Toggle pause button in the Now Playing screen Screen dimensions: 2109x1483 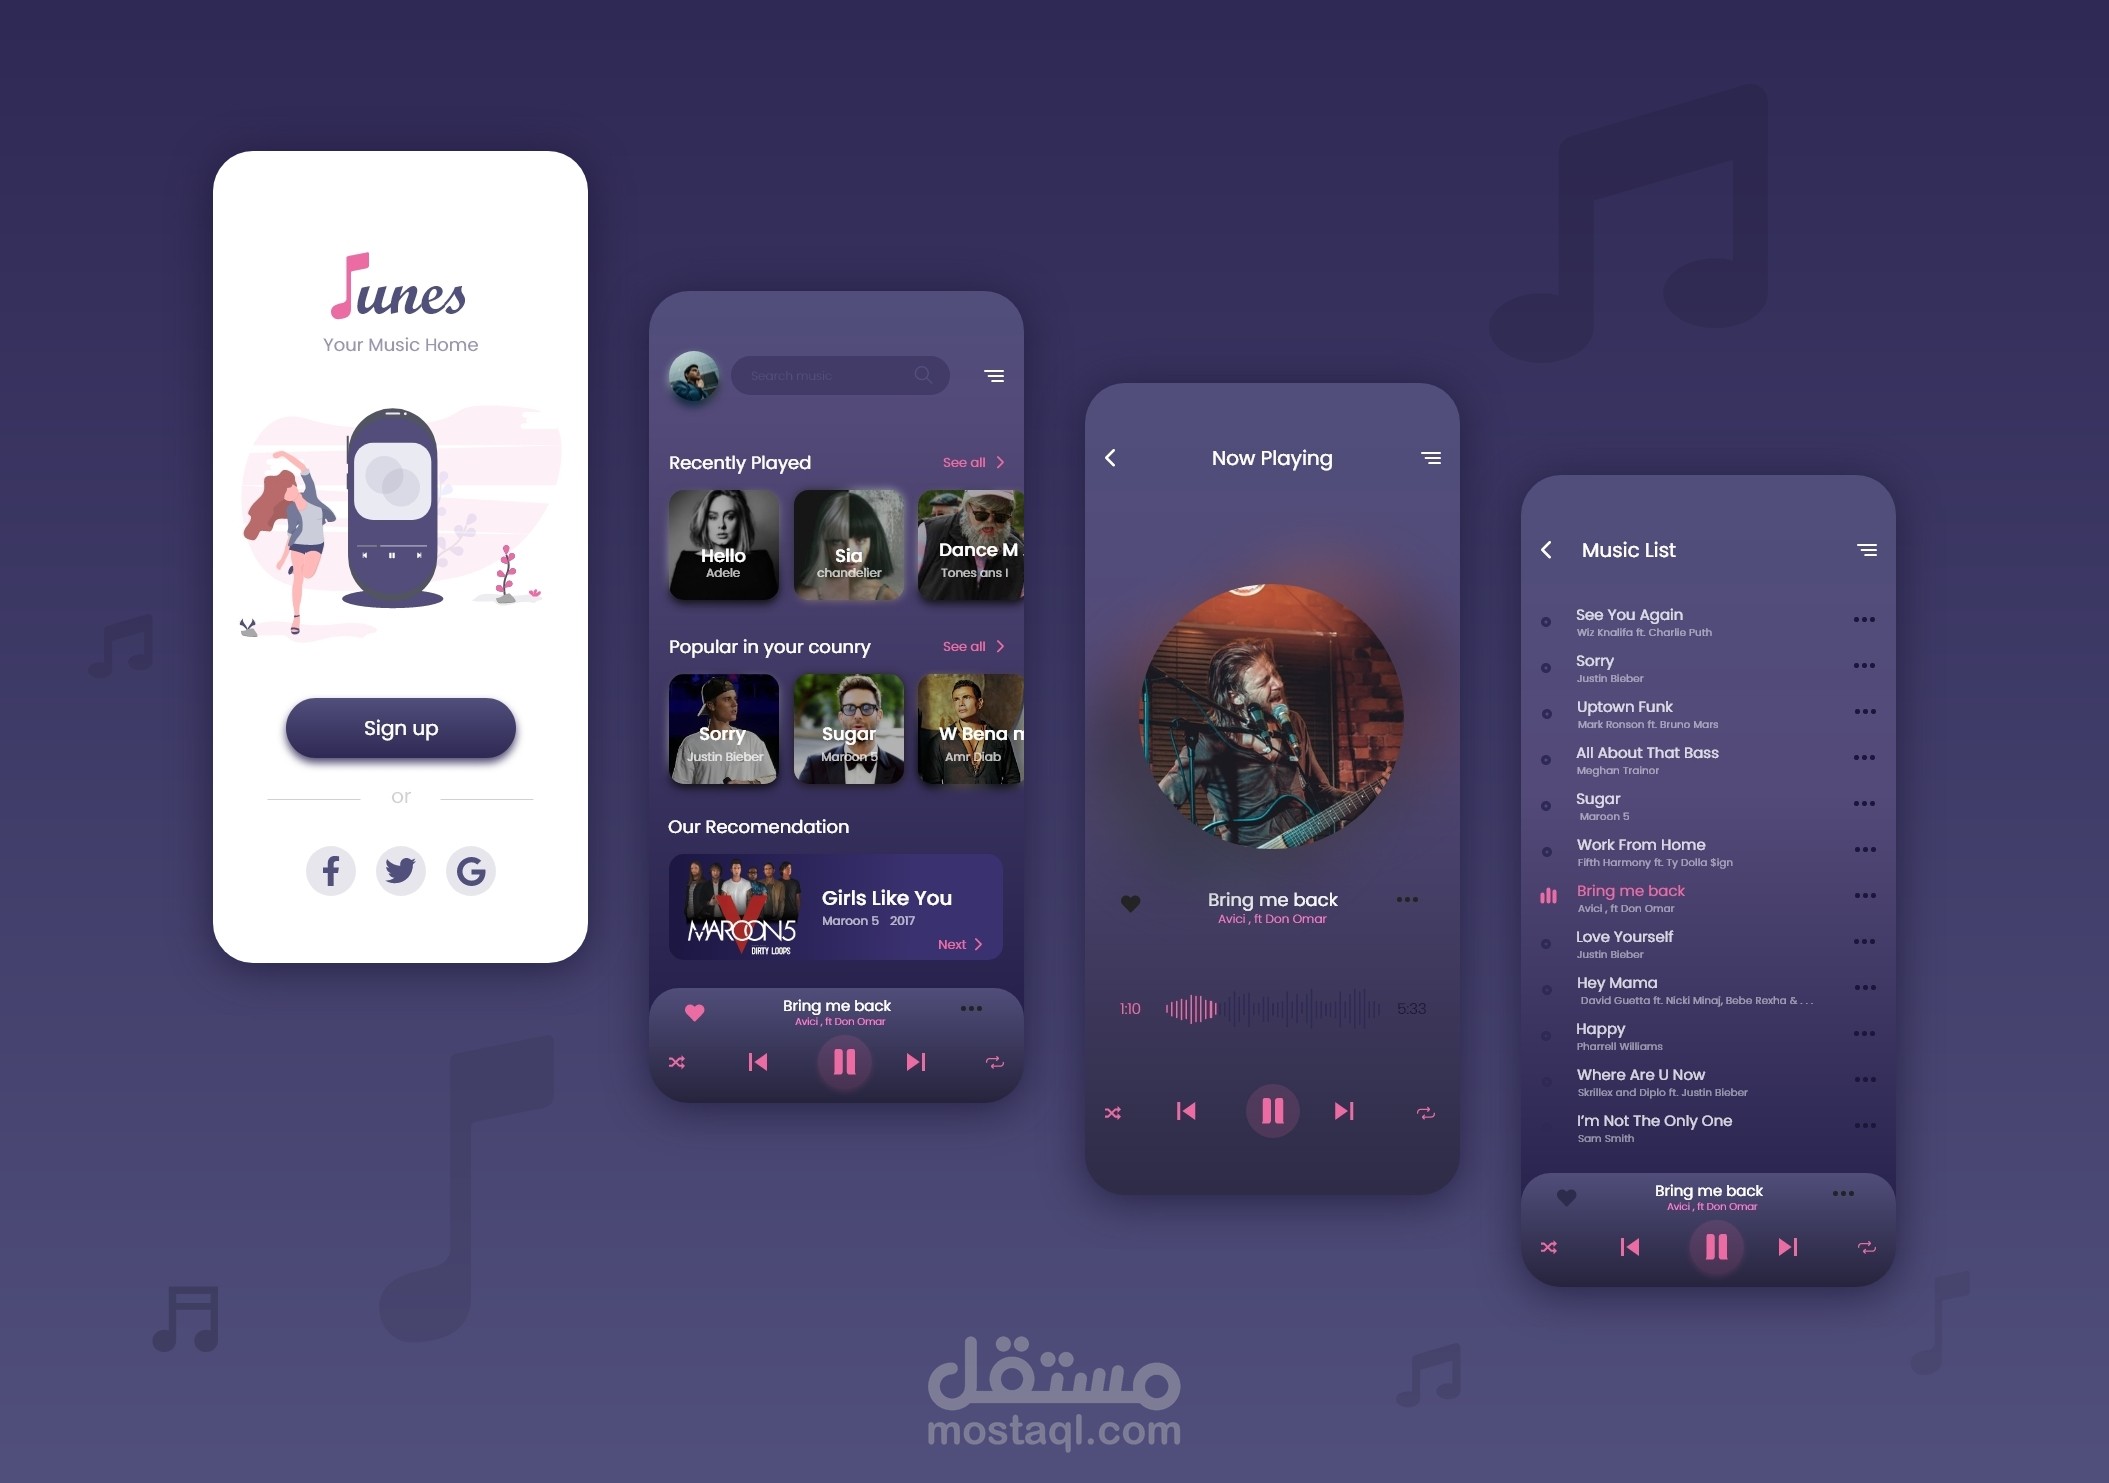(x=1271, y=1111)
